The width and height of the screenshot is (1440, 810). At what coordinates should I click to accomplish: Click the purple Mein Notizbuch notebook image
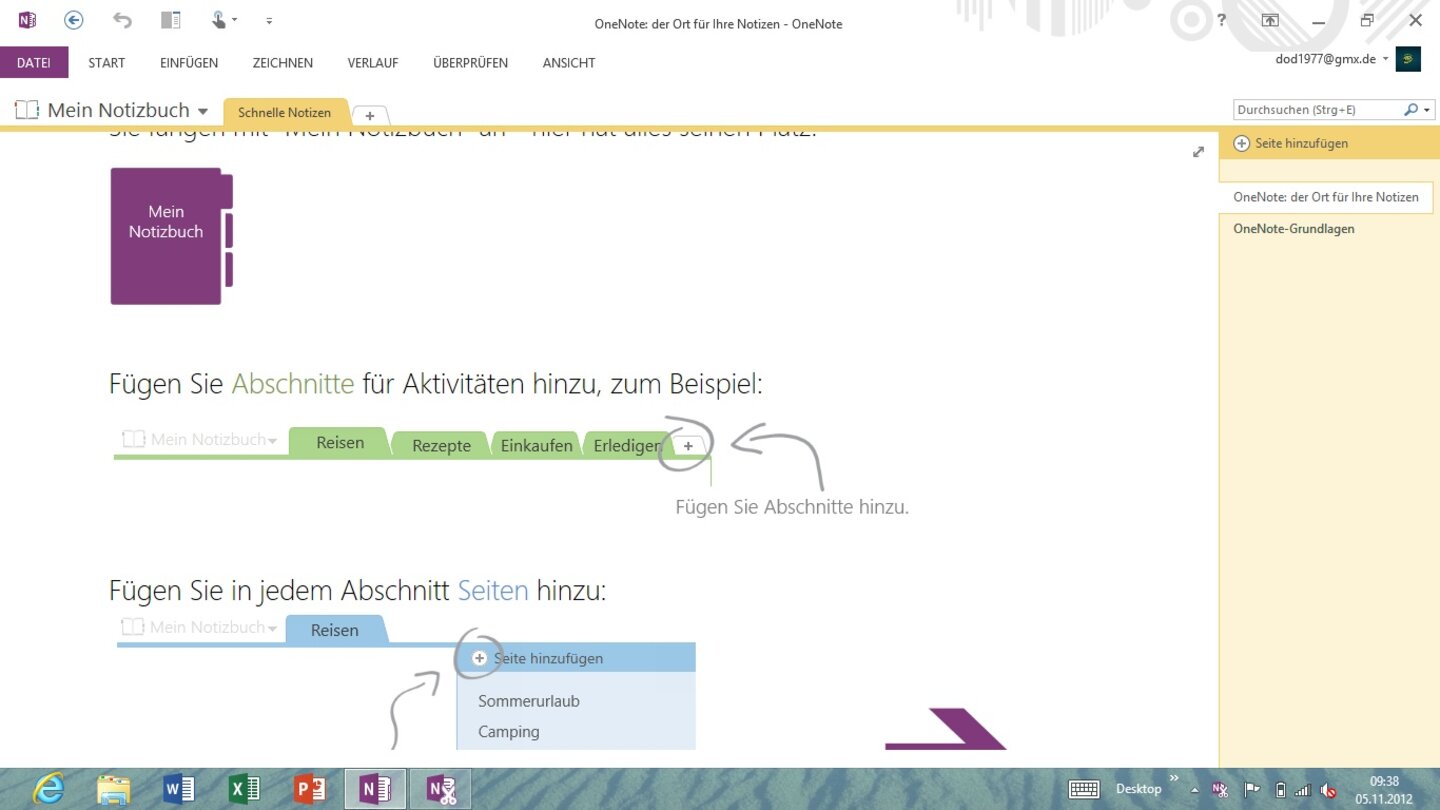pyautogui.click(x=171, y=236)
